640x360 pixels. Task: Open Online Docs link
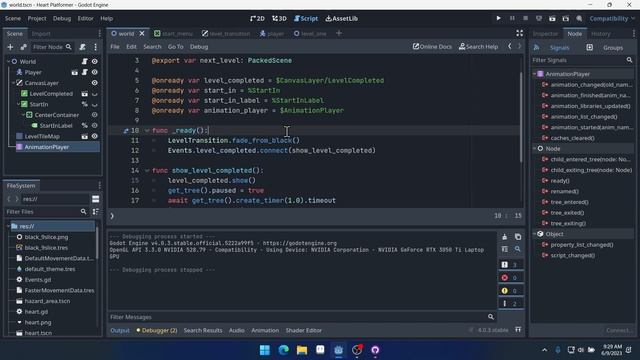[432, 47]
